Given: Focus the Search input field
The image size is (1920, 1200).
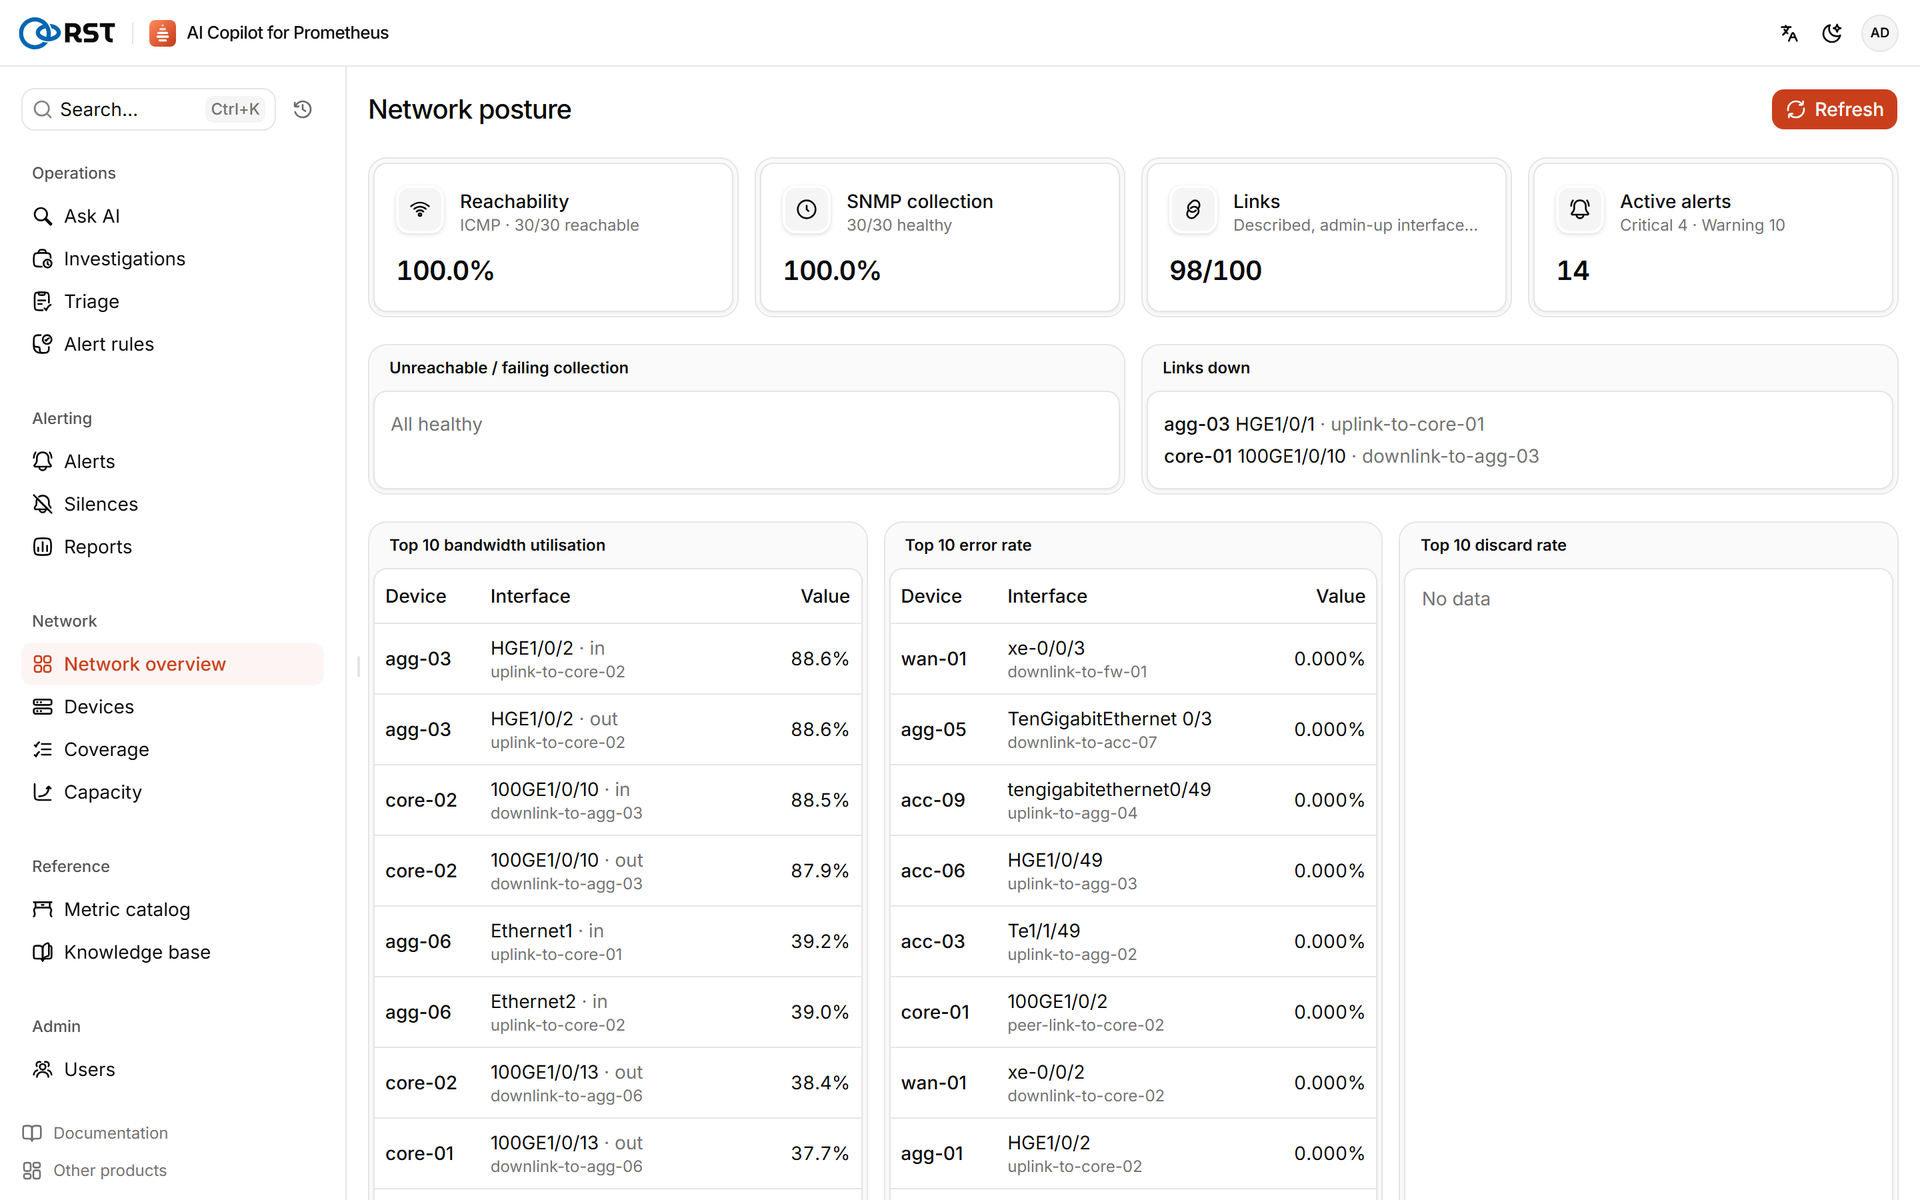Looking at the screenshot, I should pyautogui.click(x=148, y=109).
